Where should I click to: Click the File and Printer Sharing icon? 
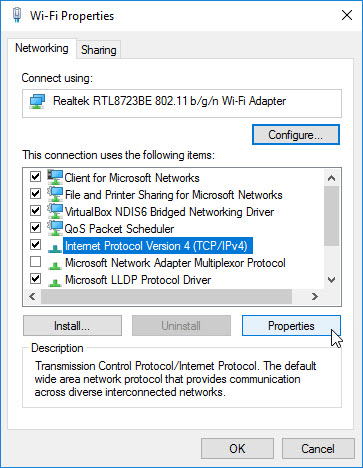pyautogui.click(x=55, y=194)
